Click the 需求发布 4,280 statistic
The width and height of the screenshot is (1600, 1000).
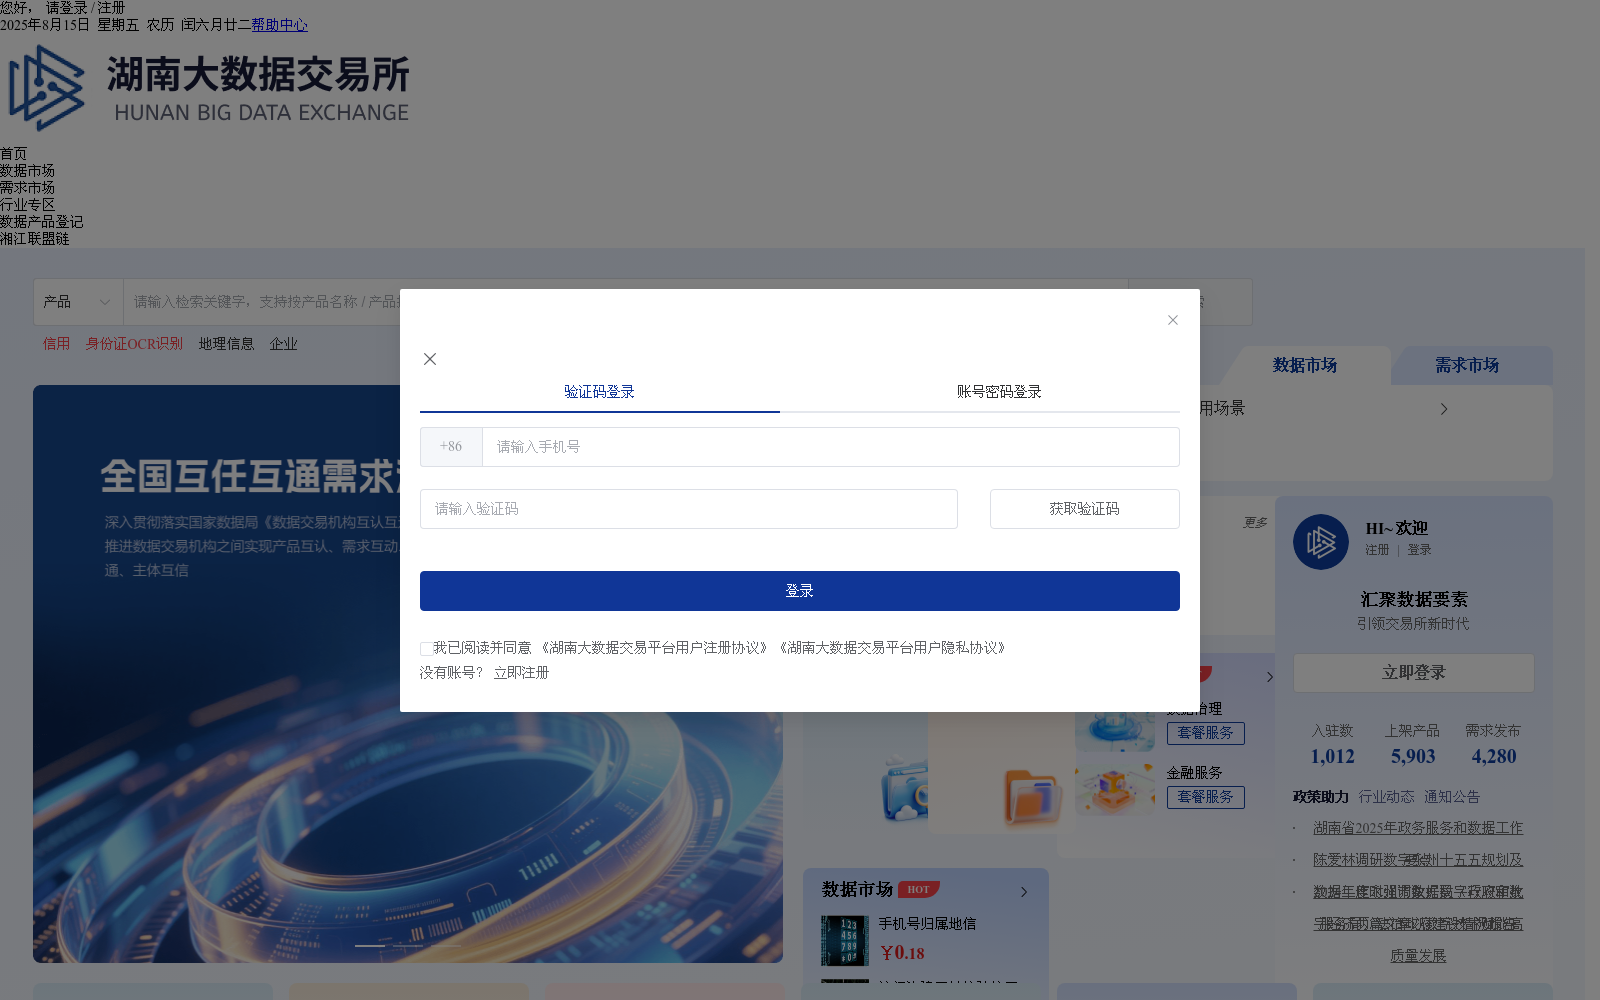pyautogui.click(x=1493, y=745)
